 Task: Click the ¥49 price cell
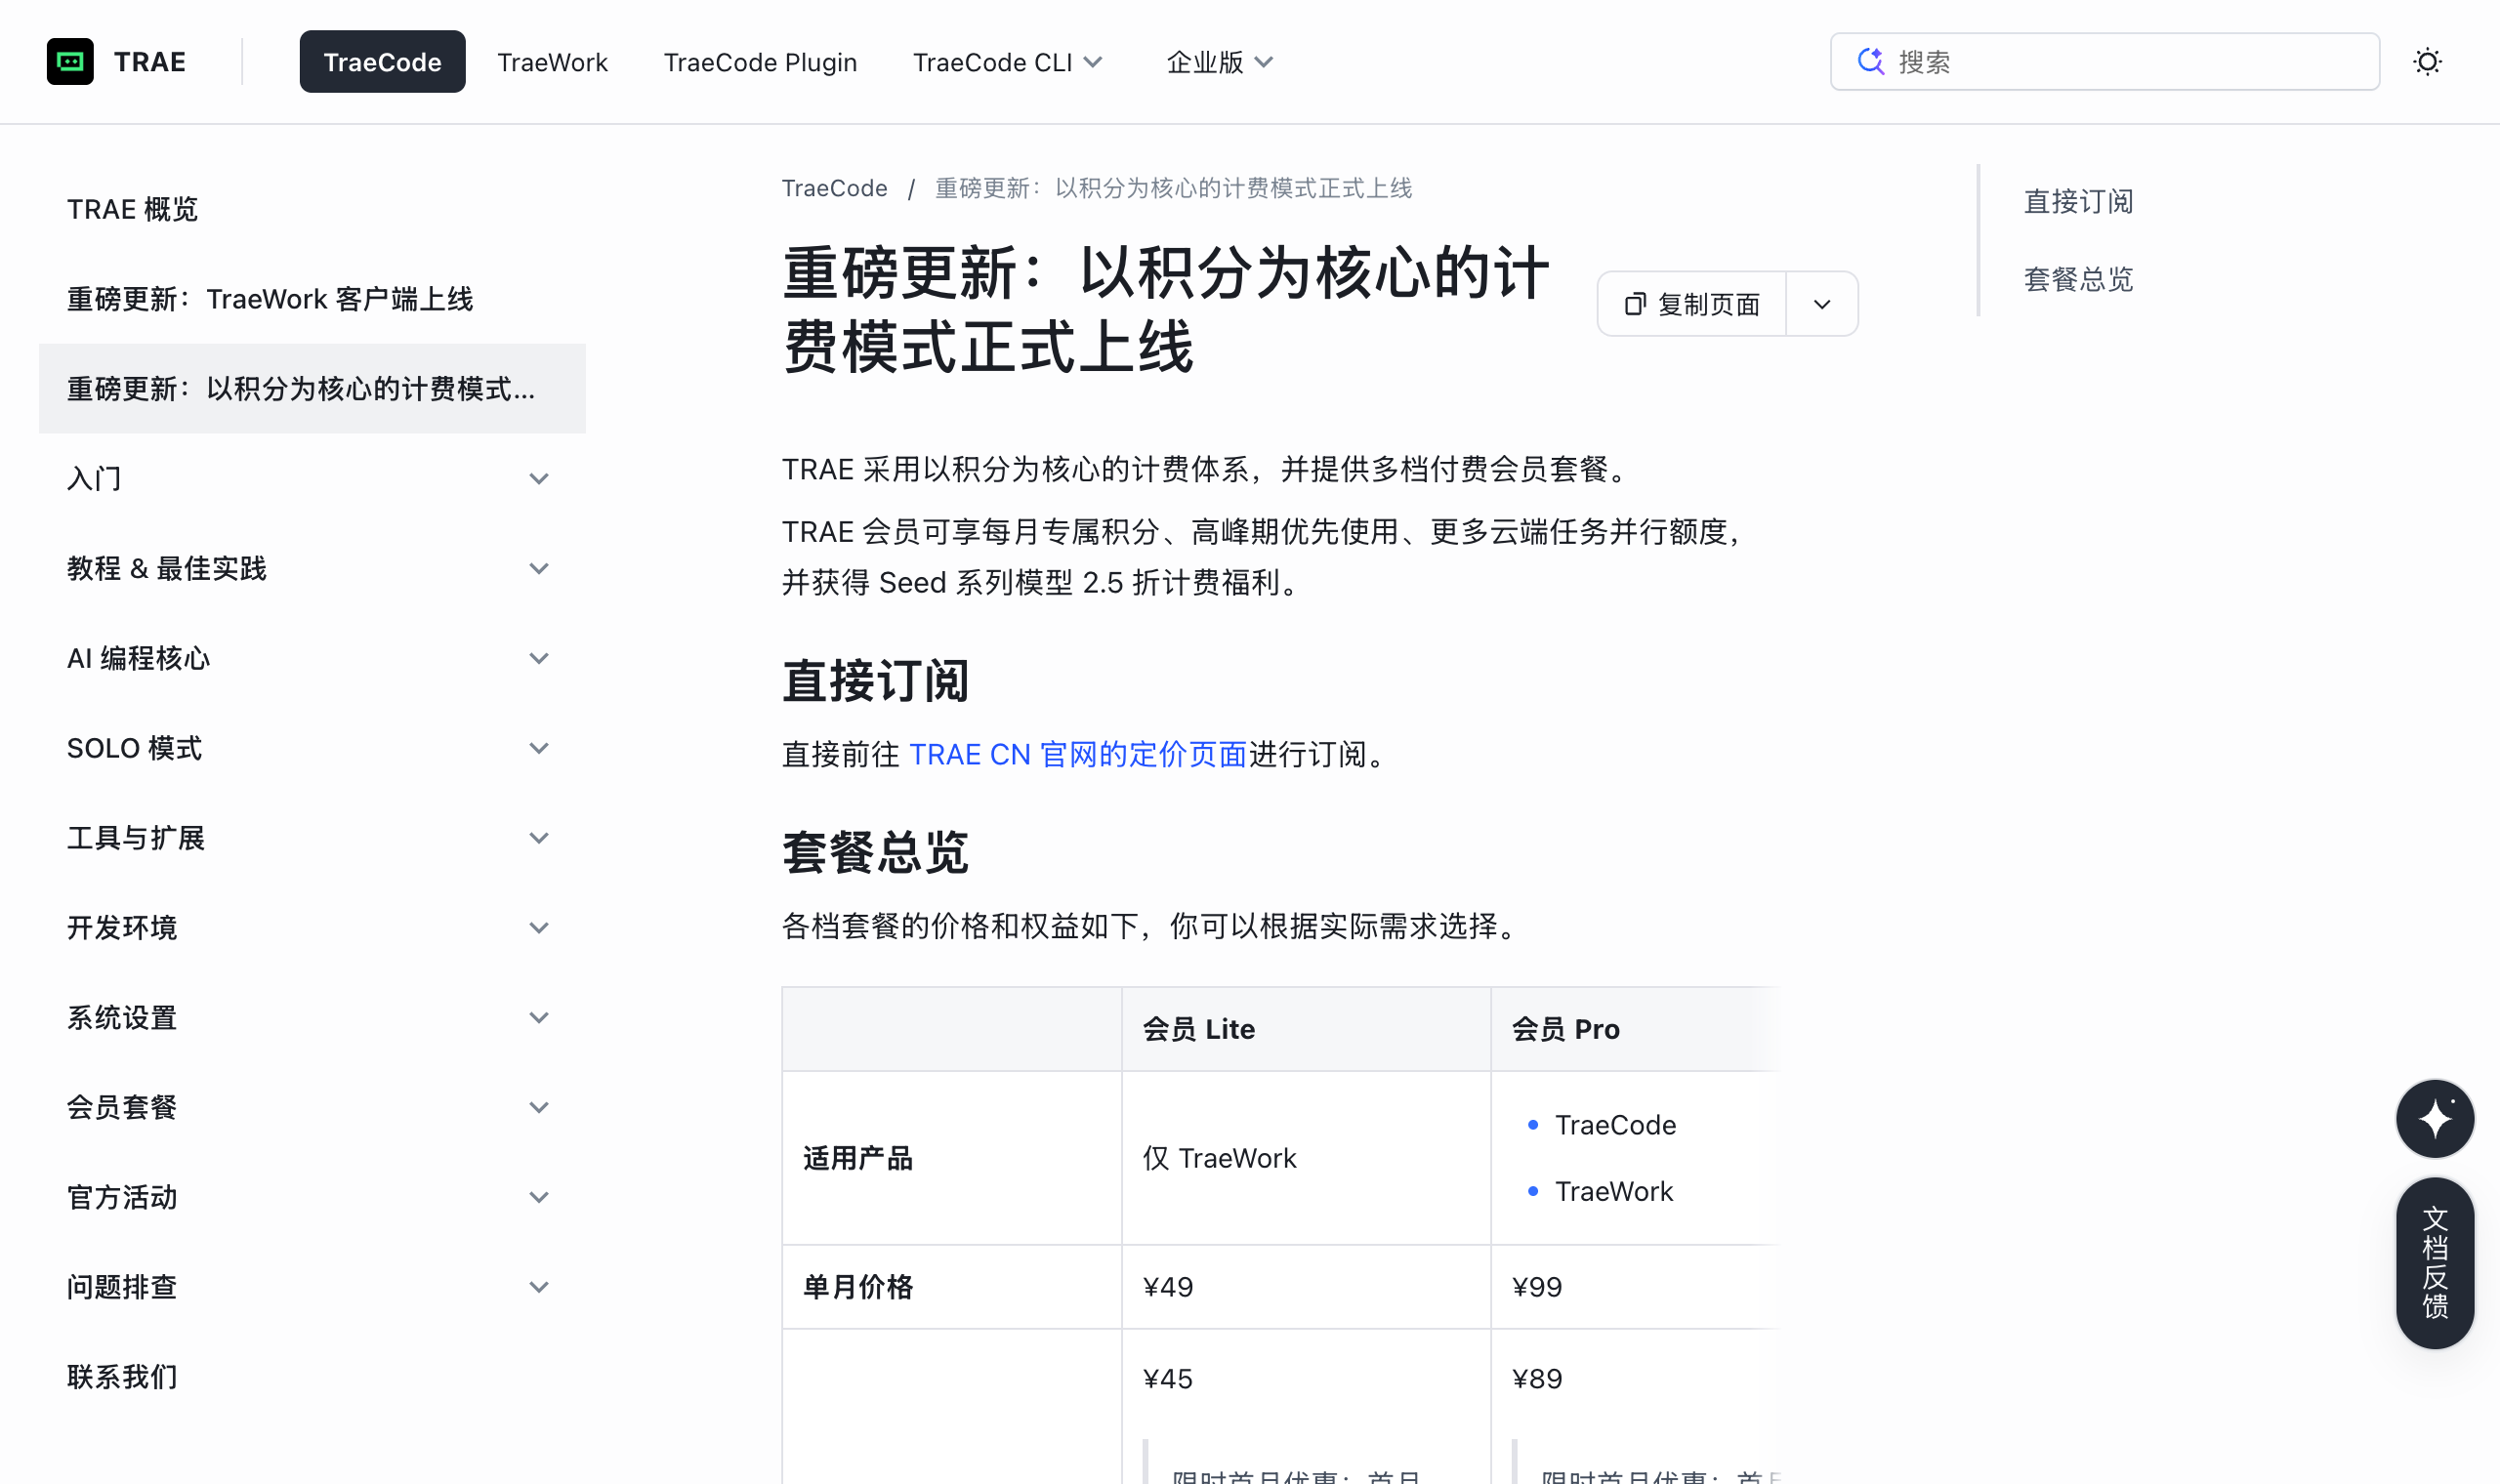pyautogui.click(x=1305, y=1287)
